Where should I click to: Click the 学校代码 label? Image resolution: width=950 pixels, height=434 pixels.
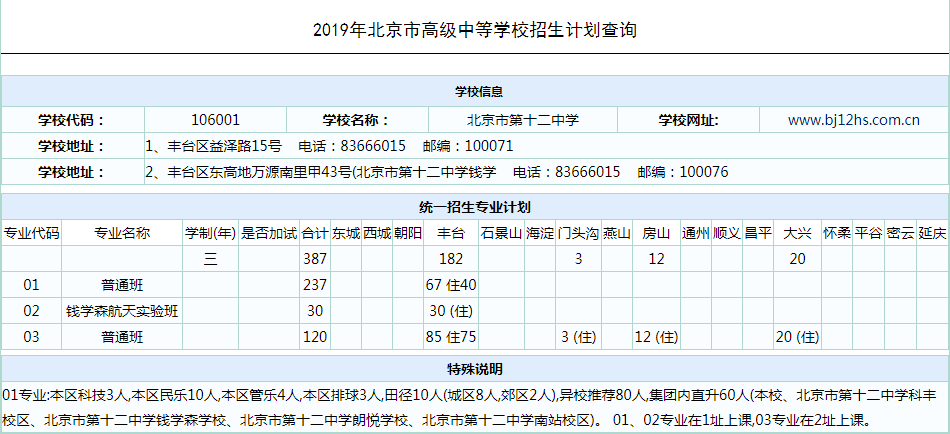[x=71, y=120]
